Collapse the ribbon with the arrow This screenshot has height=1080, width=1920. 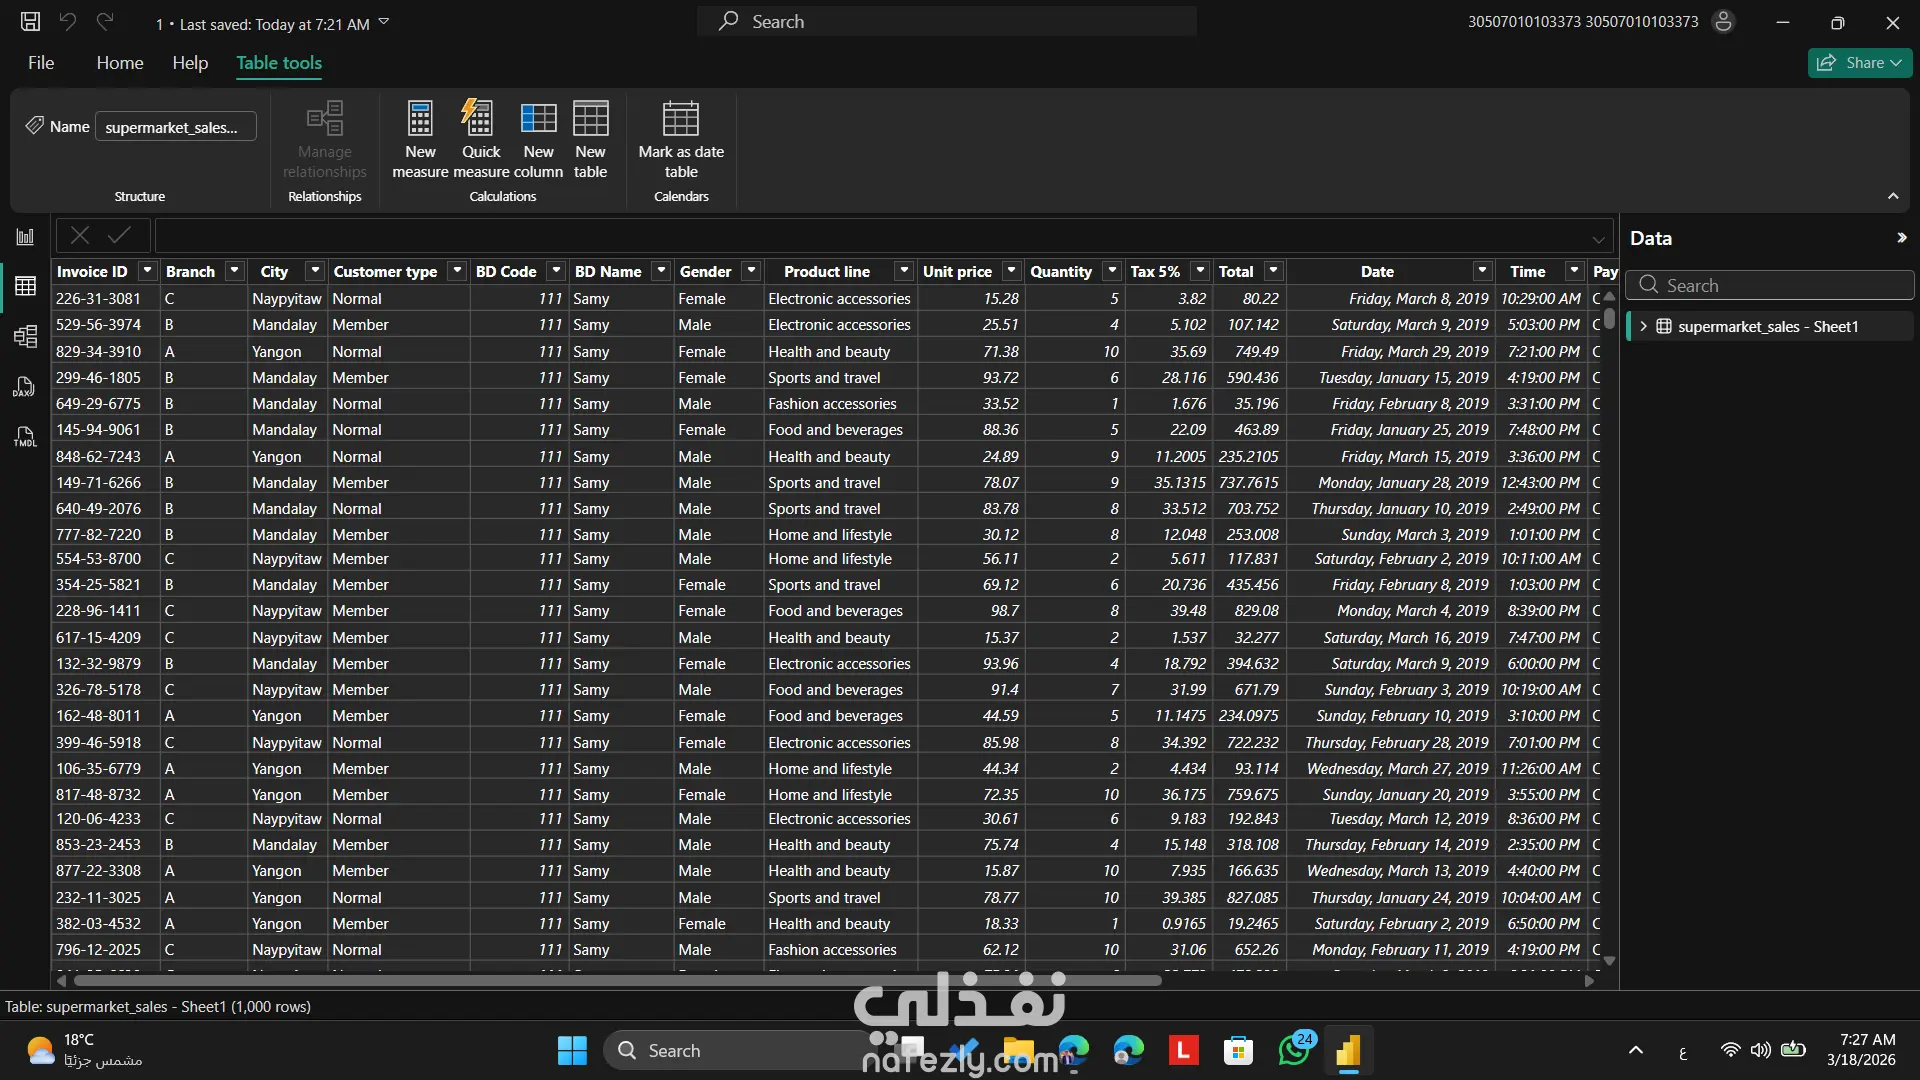(1893, 197)
